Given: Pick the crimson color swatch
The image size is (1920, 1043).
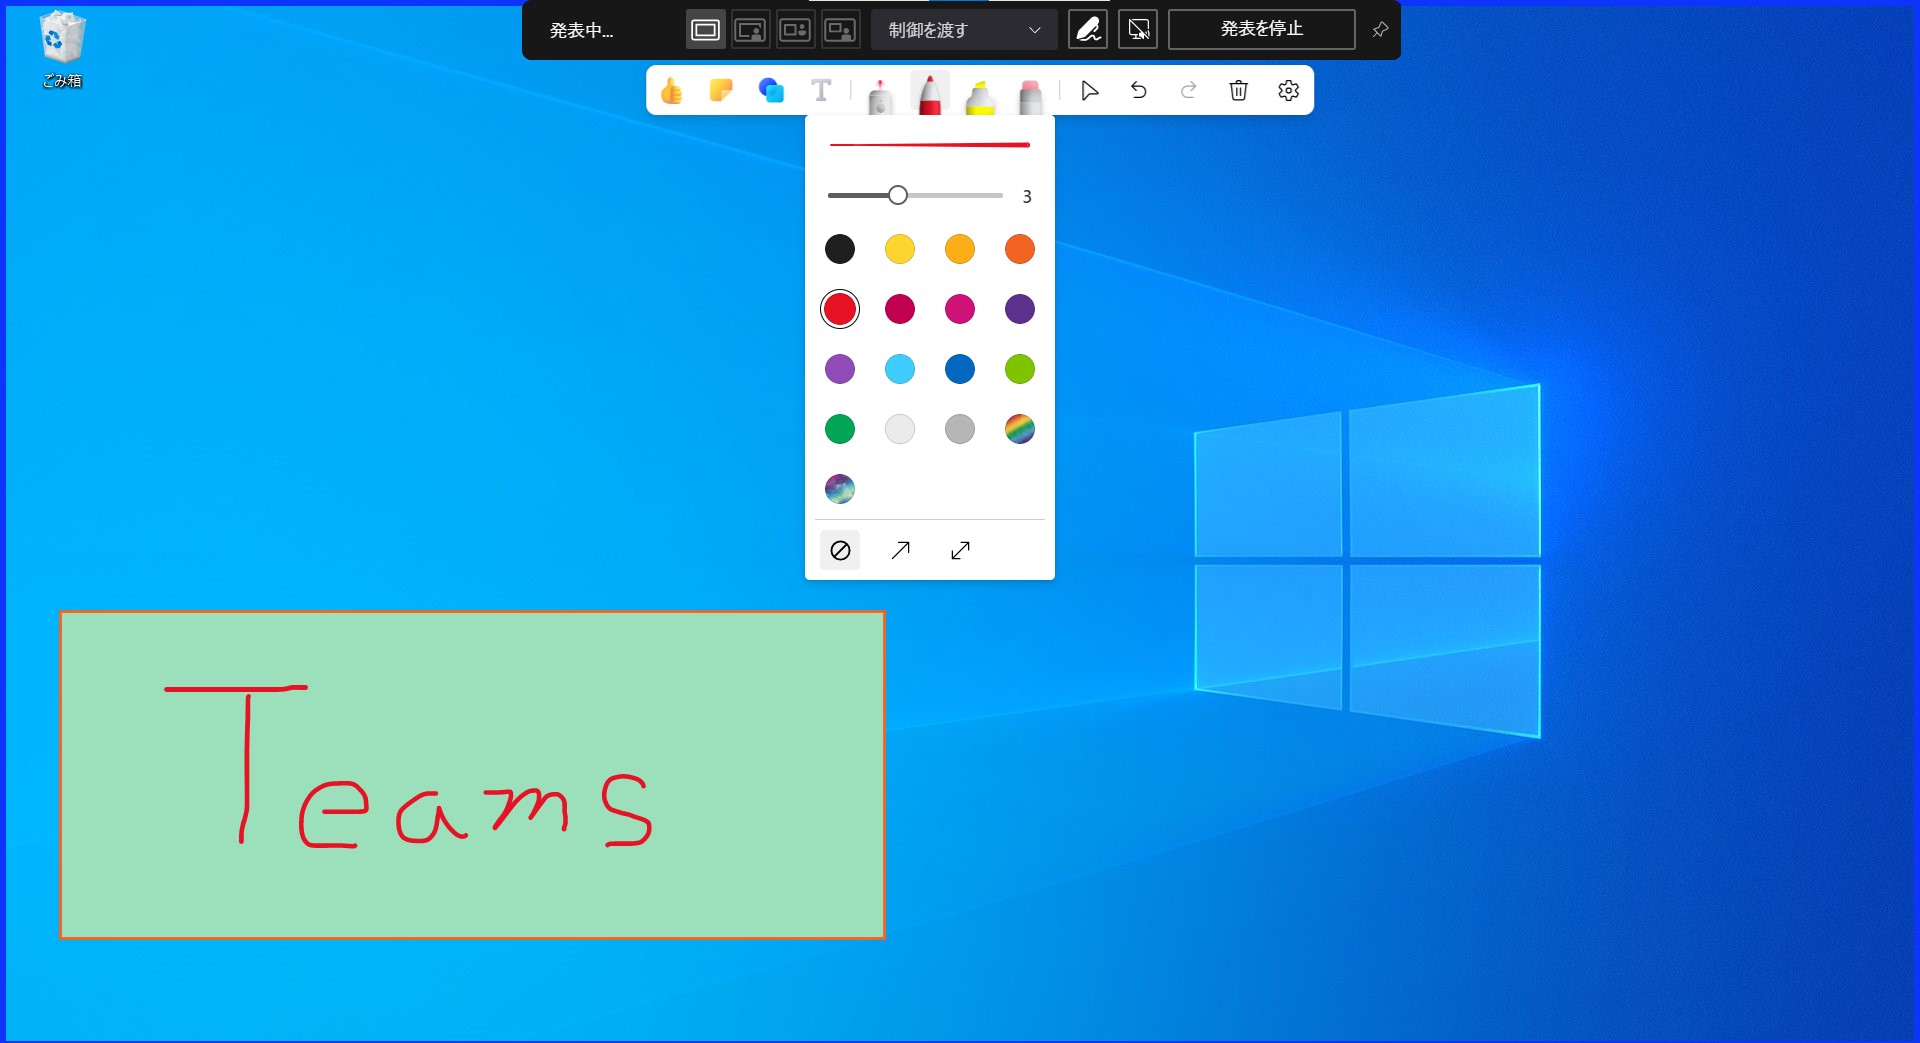Looking at the screenshot, I should (900, 309).
